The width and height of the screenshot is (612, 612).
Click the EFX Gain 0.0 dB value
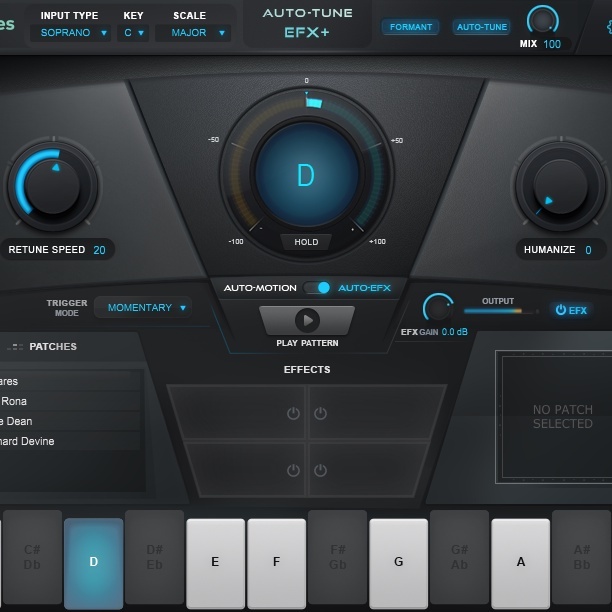tap(454, 332)
